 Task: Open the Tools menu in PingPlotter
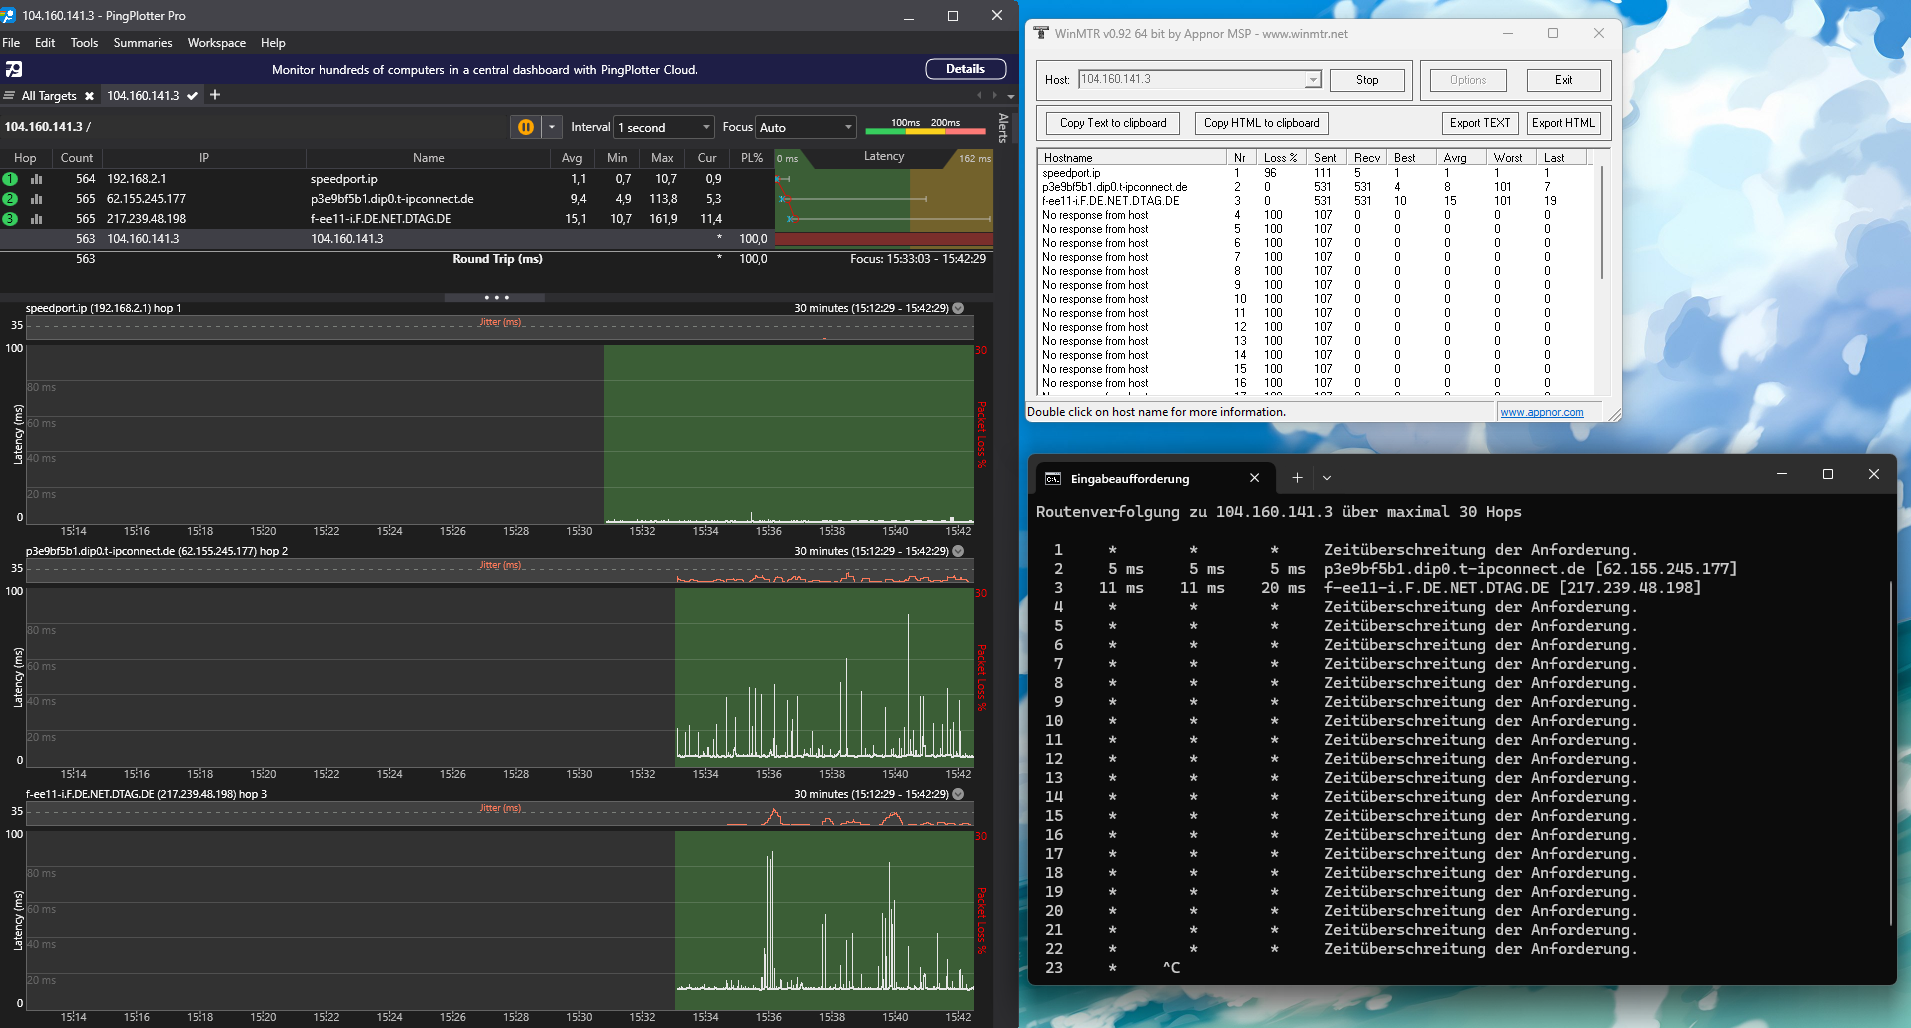point(84,43)
